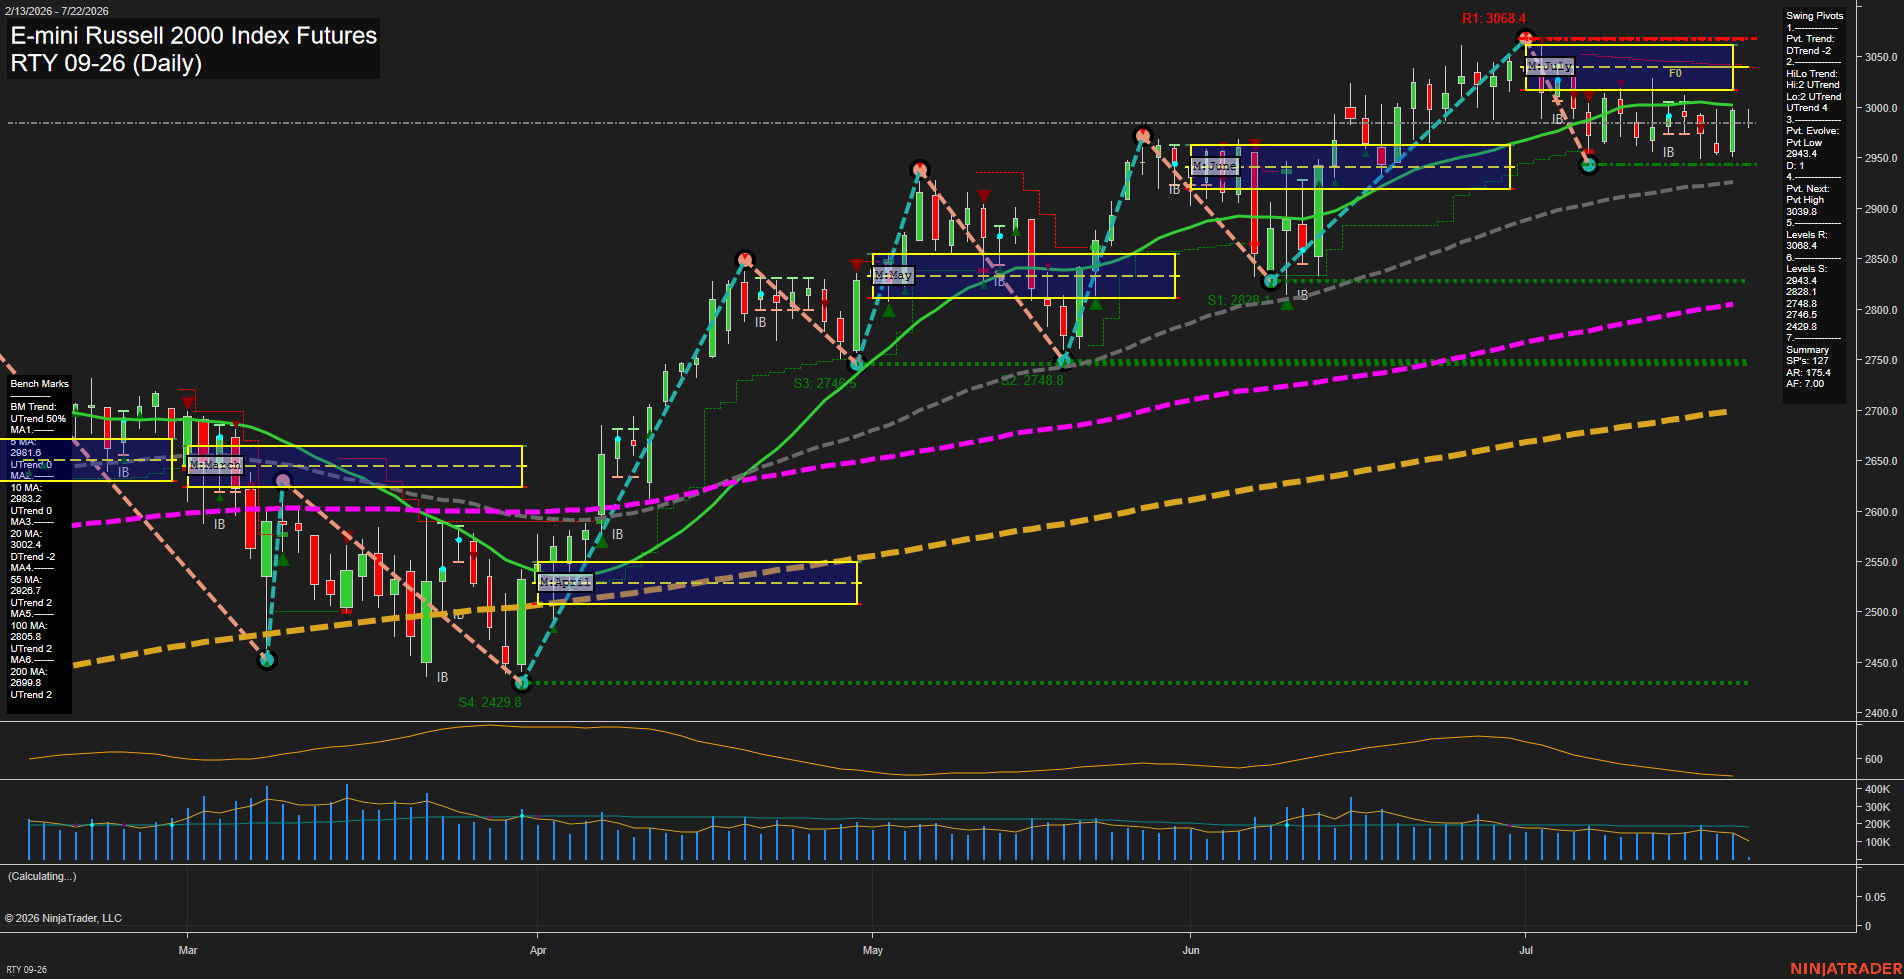Screen dimensions: 1904x979
Task: Click the NINJATRADER logo
Action: coord(1846,969)
